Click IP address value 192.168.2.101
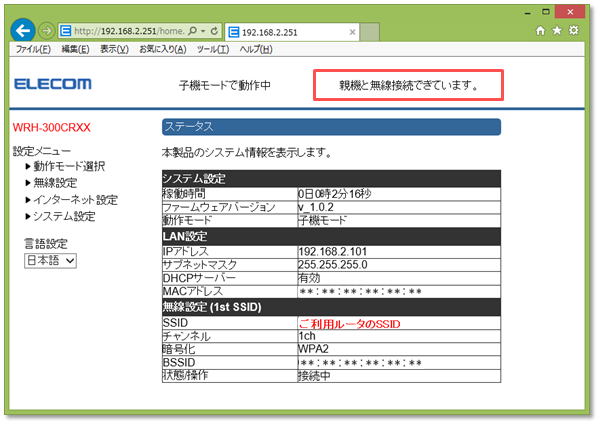600x425 pixels. point(333,252)
